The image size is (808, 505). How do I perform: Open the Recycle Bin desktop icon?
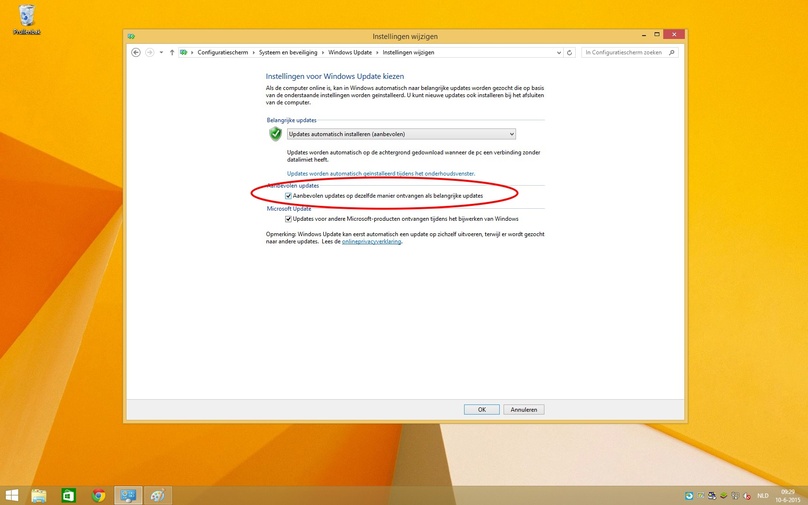pos(27,20)
